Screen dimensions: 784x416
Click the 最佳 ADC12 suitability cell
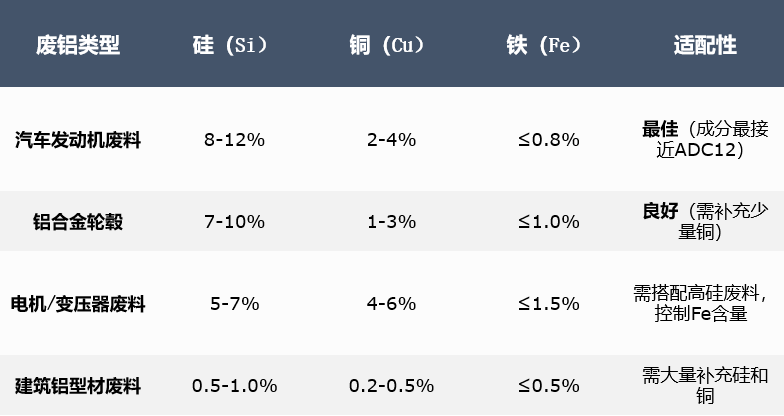[705, 140]
